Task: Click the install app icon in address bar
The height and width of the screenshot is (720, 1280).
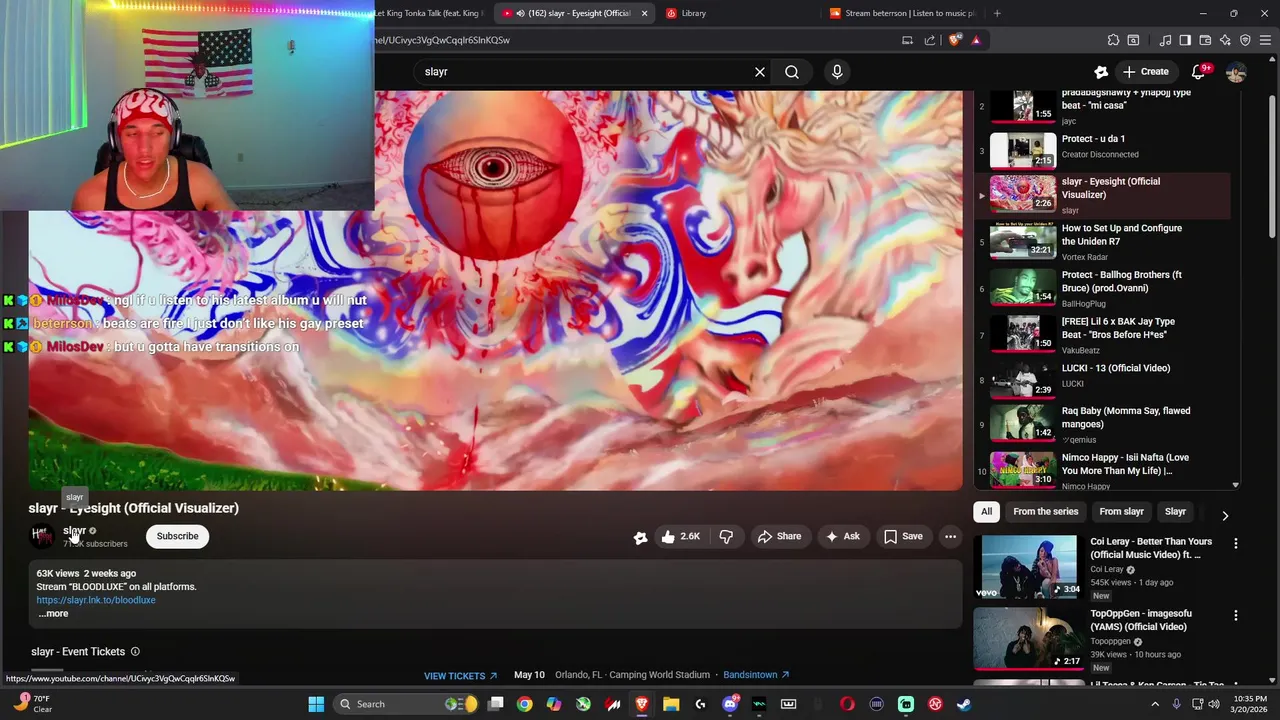Action: 907,40
